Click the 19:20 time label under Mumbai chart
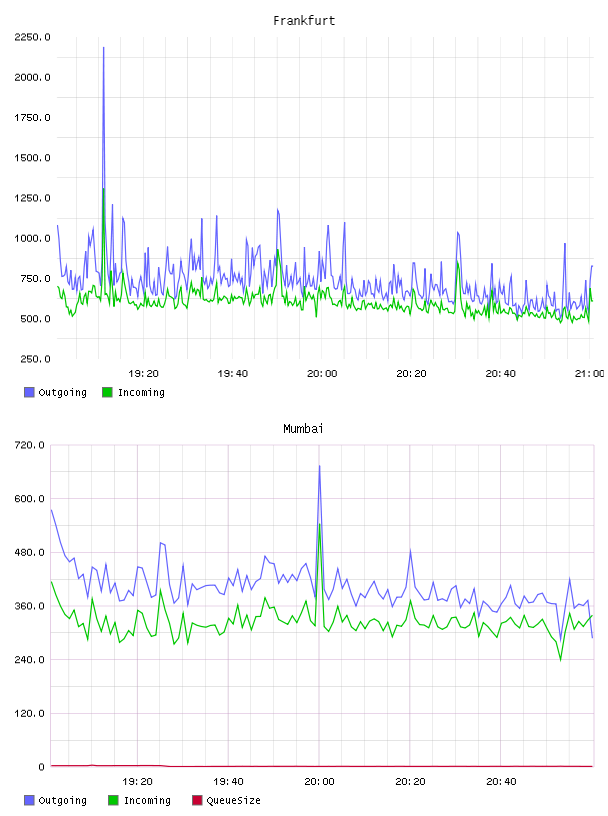The height and width of the screenshot is (816, 608). coord(137,782)
